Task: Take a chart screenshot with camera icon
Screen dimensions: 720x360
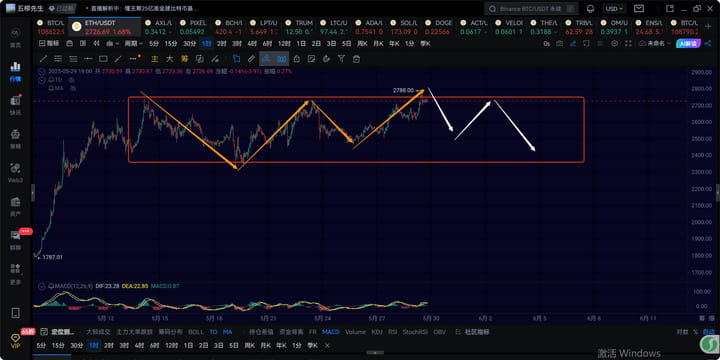Action: tap(559, 44)
